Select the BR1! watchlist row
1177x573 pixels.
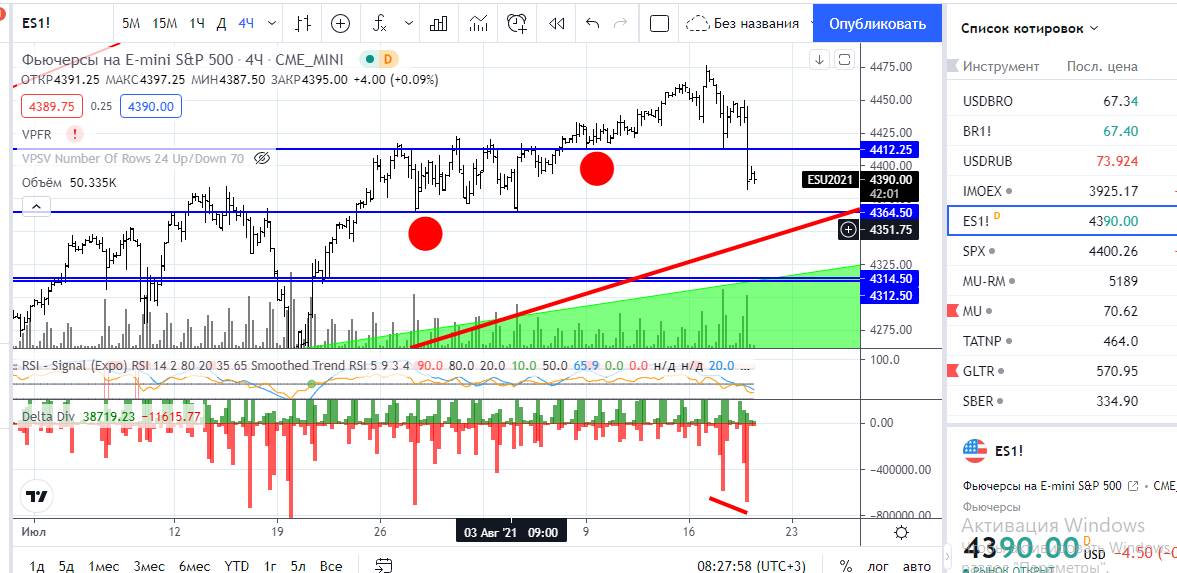point(1061,131)
